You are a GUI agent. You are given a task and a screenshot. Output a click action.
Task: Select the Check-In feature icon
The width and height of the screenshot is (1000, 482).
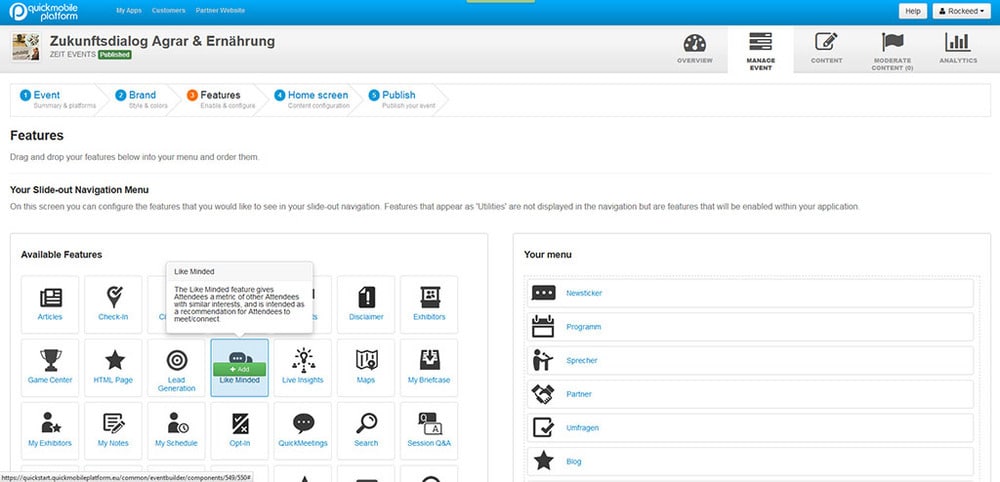(x=113, y=298)
